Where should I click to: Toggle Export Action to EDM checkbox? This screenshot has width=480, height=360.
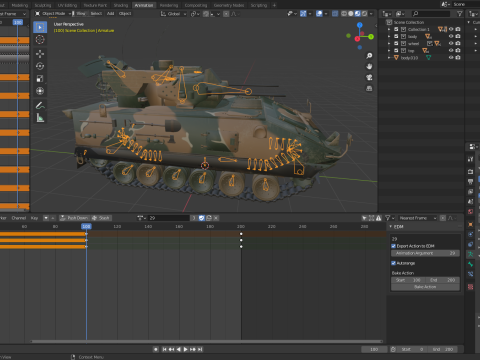tap(393, 246)
